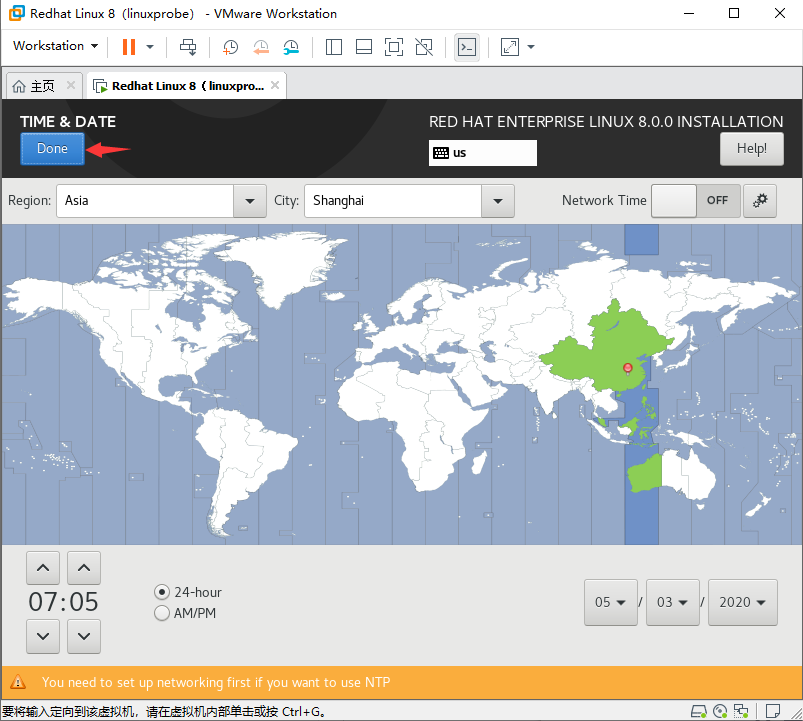Open the us keyboard layout selector
The image size is (803, 721).
click(482, 153)
